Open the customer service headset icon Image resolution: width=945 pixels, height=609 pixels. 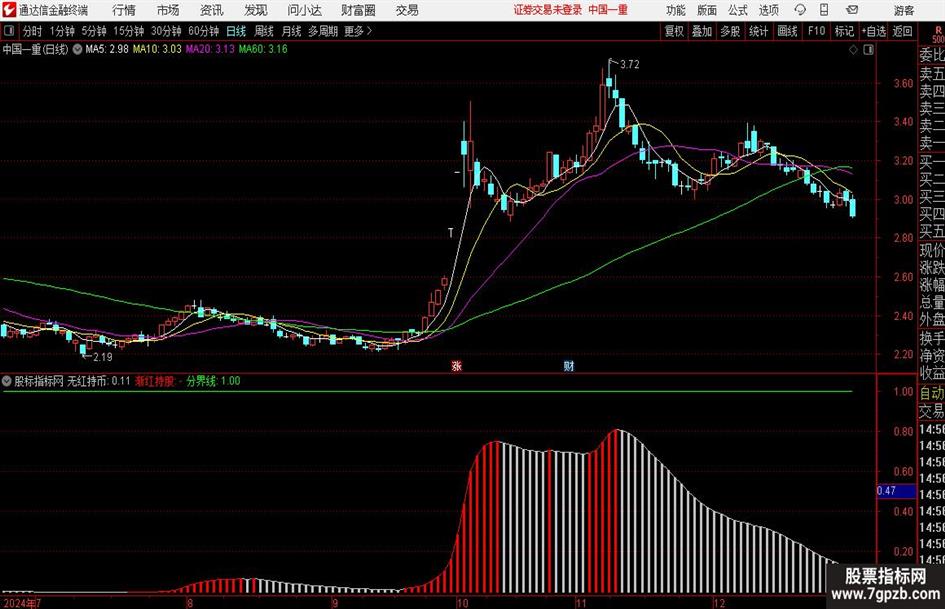800,10
